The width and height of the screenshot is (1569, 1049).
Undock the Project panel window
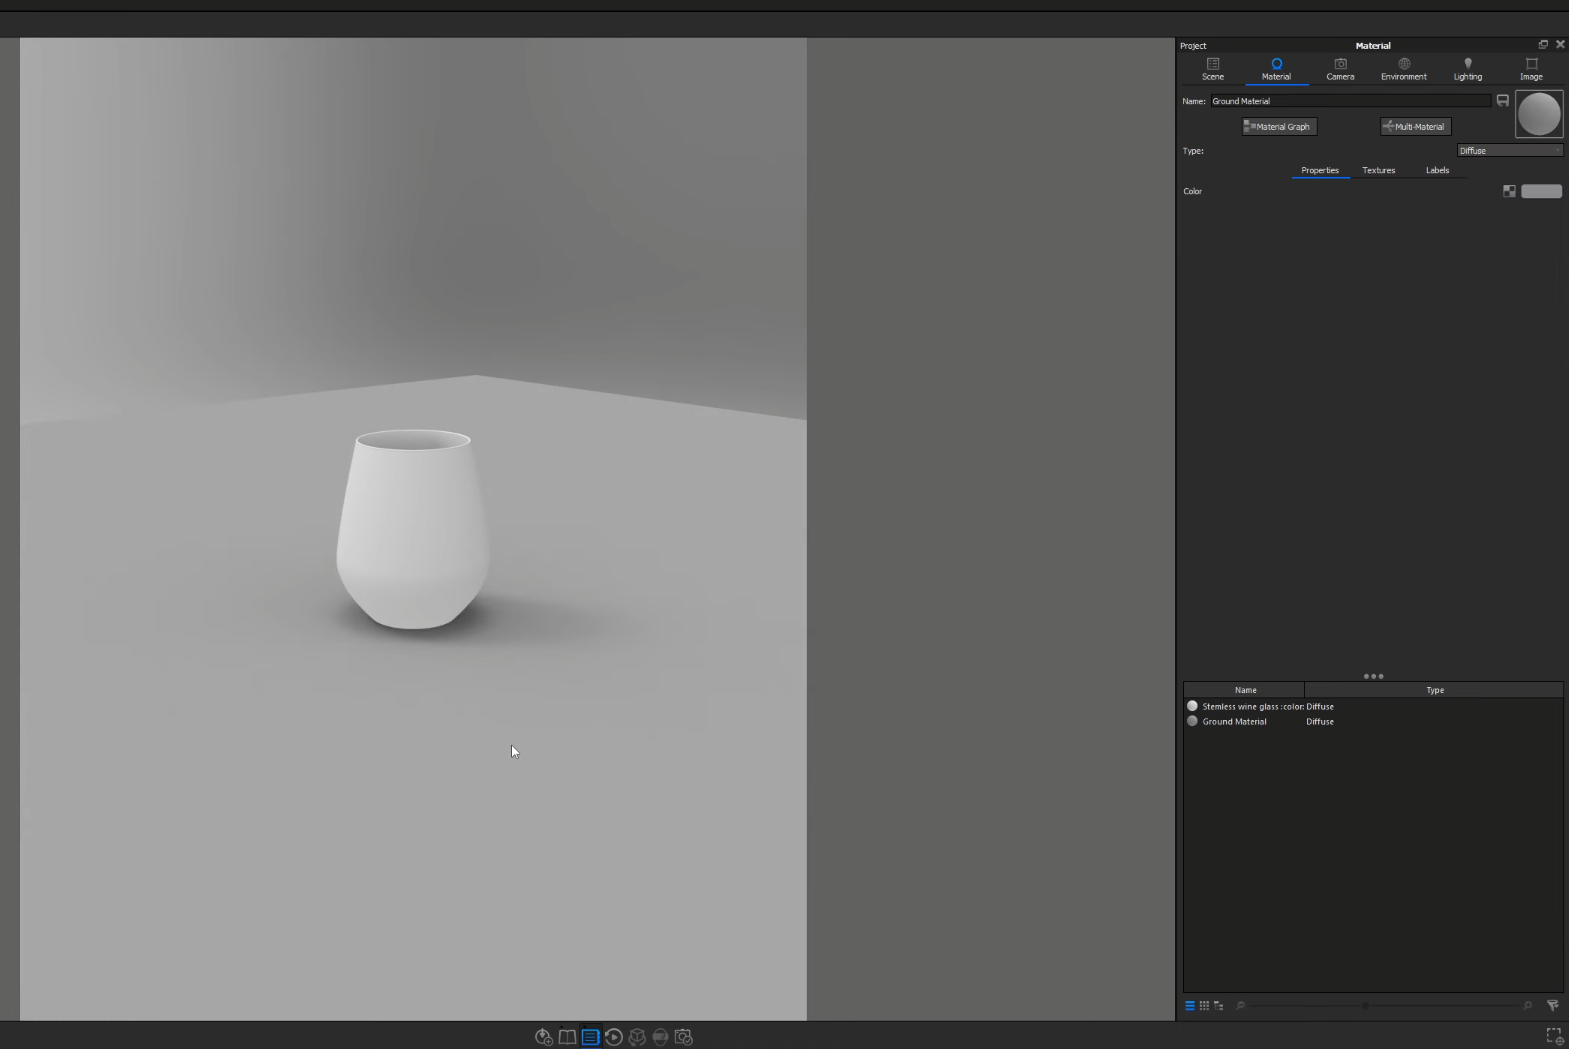click(1543, 45)
